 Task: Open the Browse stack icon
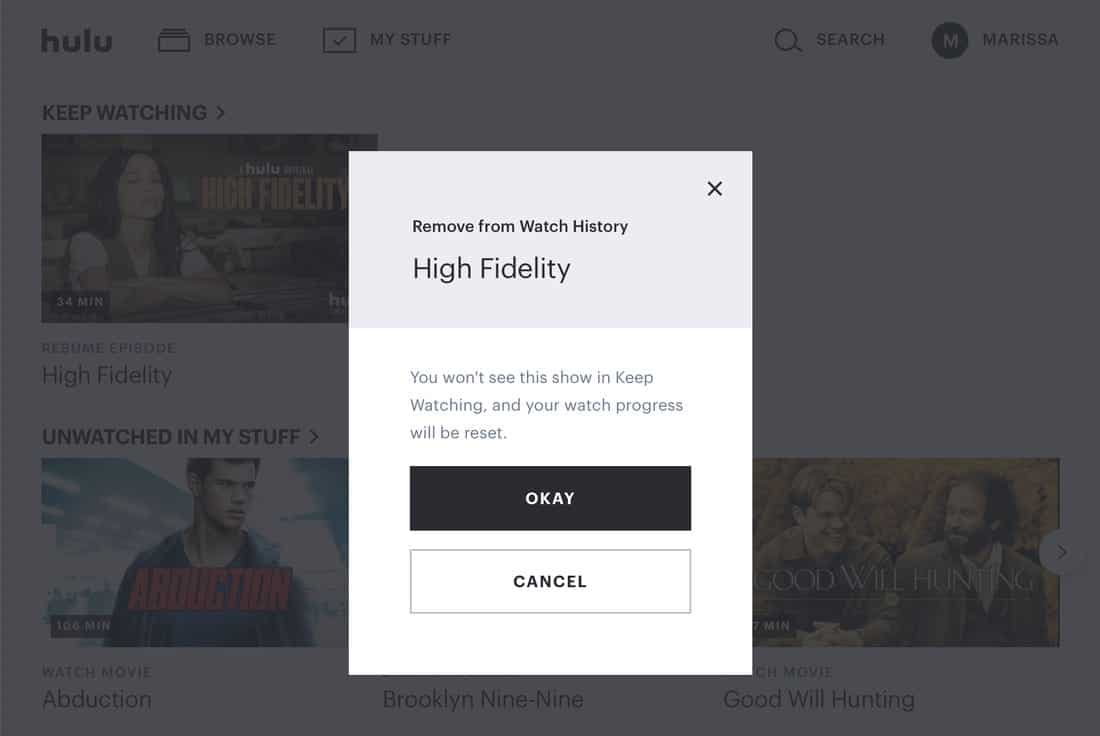(x=174, y=41)
